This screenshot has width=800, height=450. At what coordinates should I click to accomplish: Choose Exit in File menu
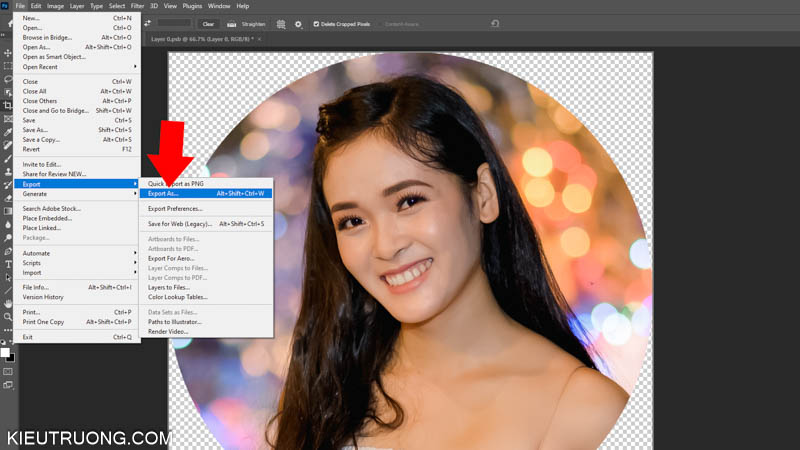pos(77,337)
